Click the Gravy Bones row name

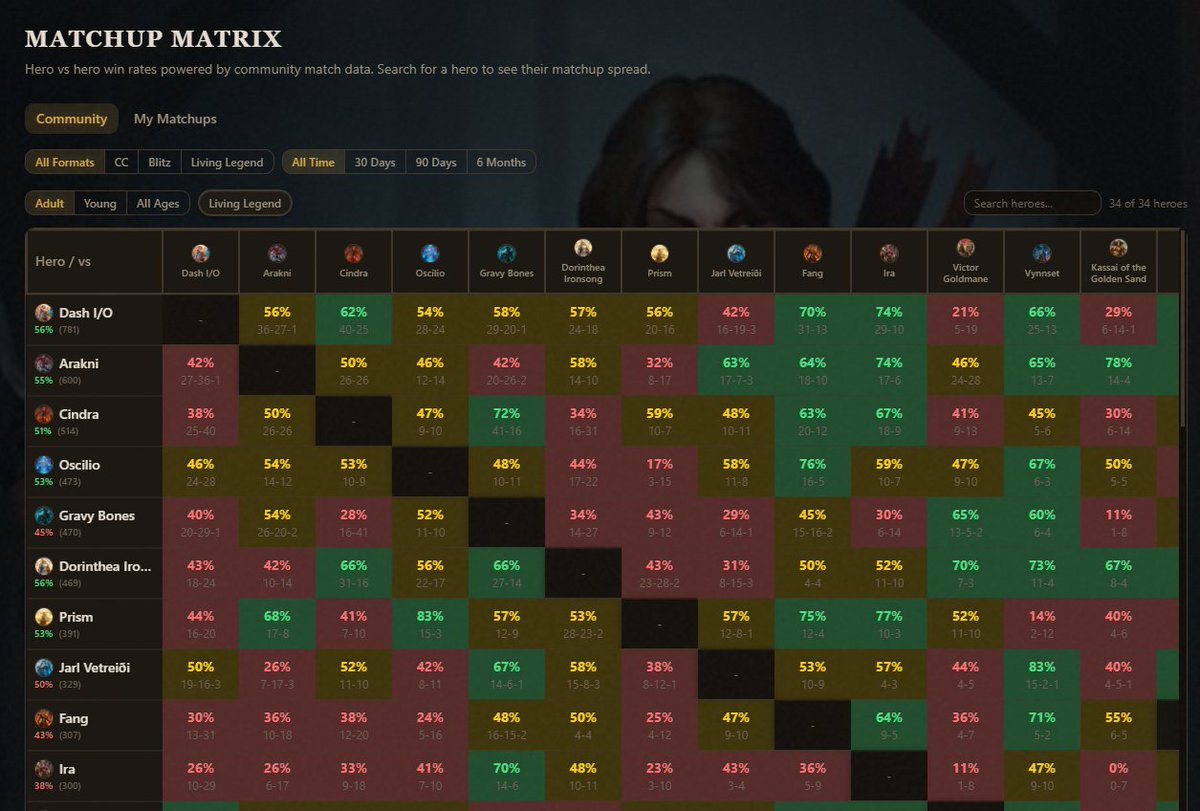97,515
